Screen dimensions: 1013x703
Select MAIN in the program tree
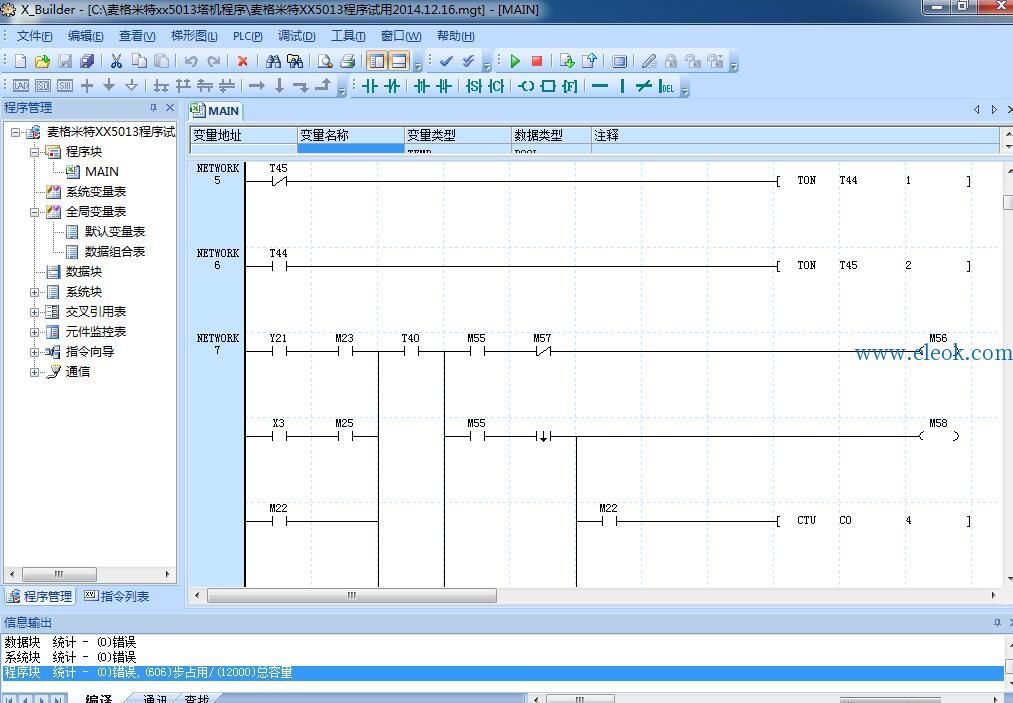click(101, 172)
